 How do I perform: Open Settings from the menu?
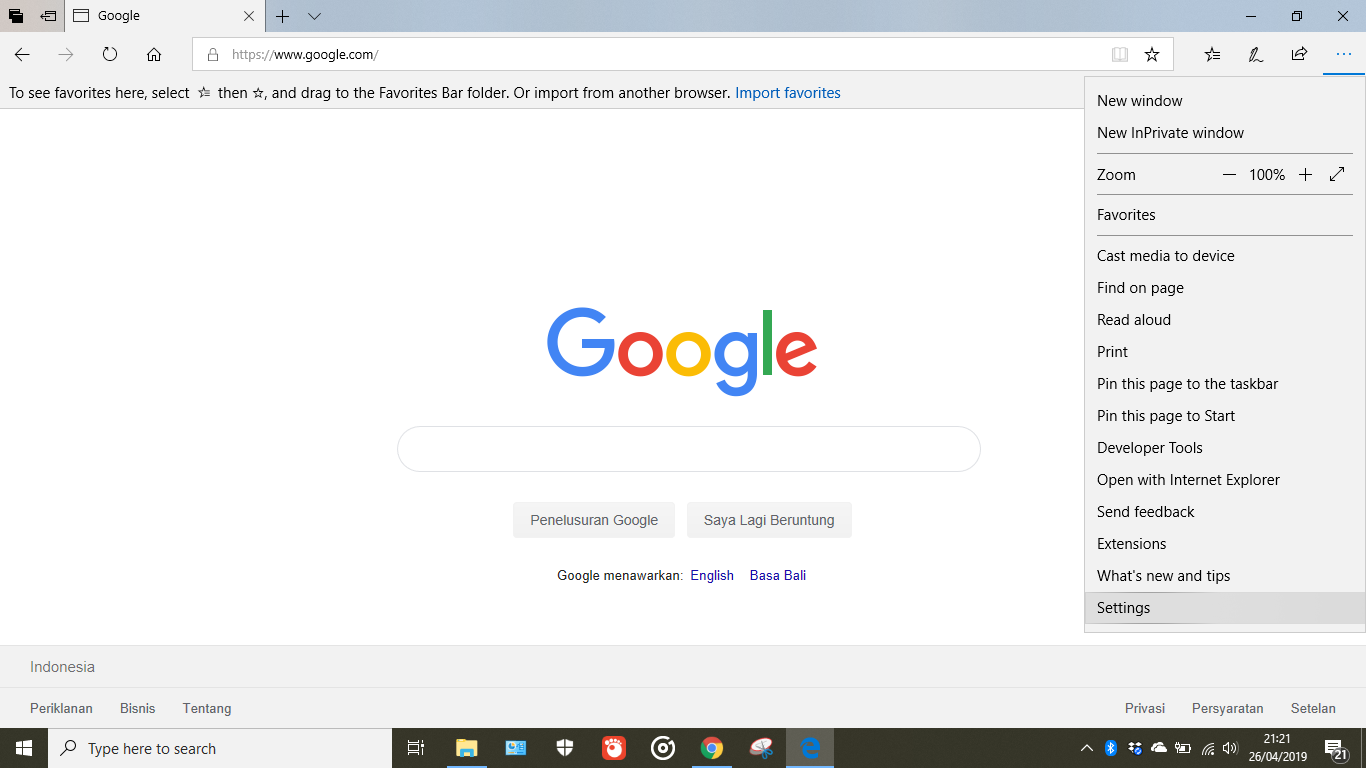tap(1123, 607)
